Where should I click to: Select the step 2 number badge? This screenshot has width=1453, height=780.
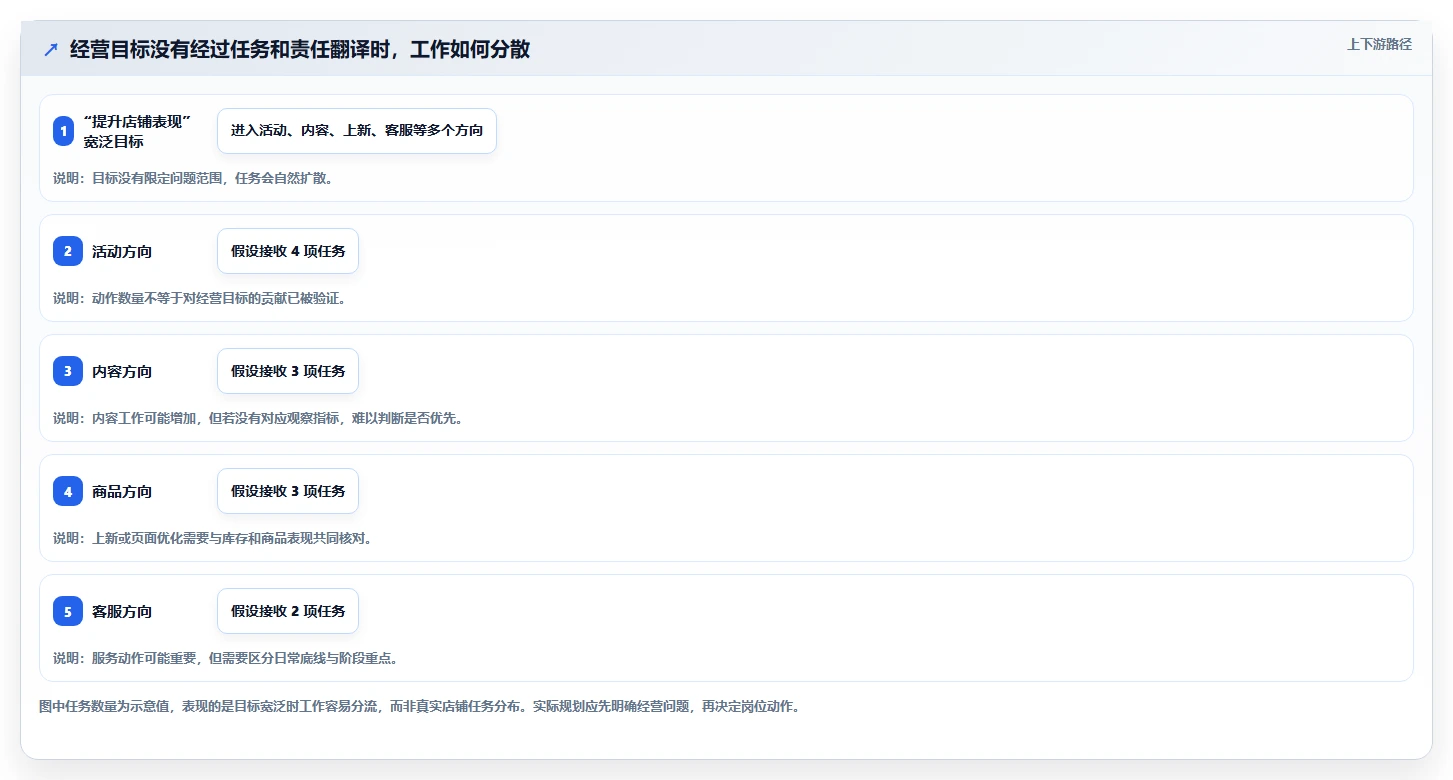coord(68,251)
